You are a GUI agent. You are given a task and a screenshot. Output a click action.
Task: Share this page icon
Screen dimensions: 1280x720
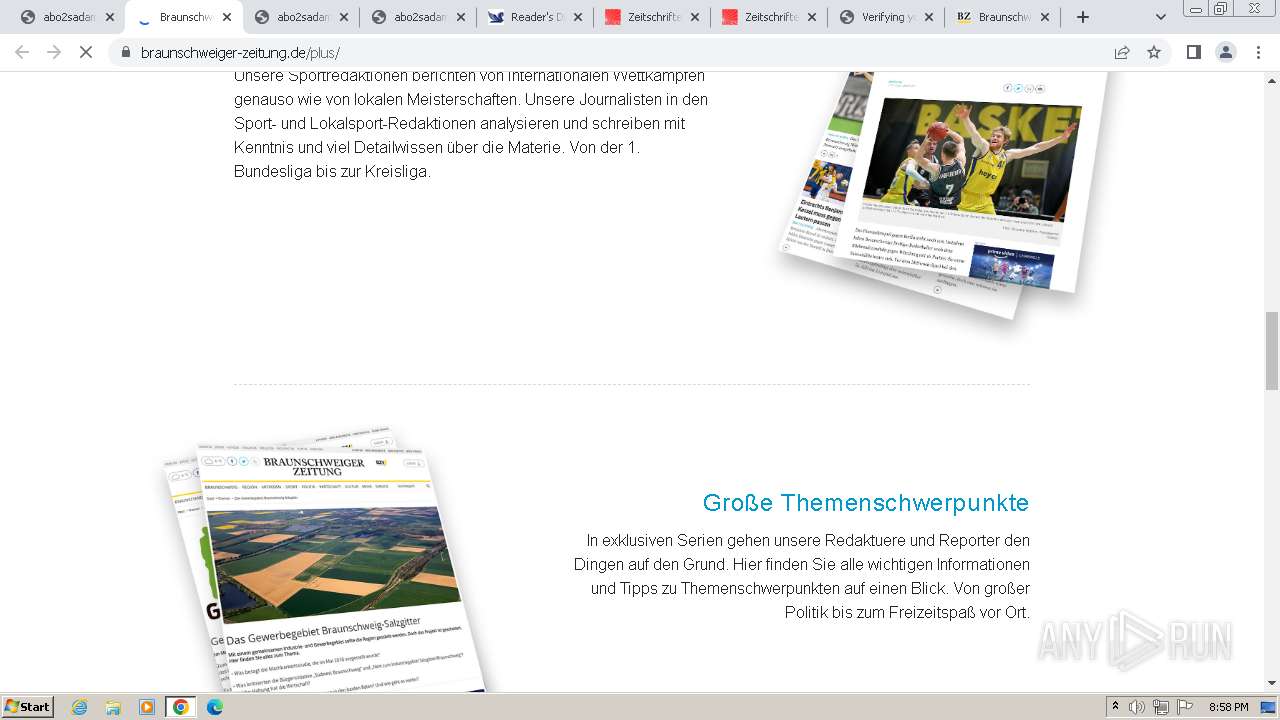click(x=1122, y=52)
